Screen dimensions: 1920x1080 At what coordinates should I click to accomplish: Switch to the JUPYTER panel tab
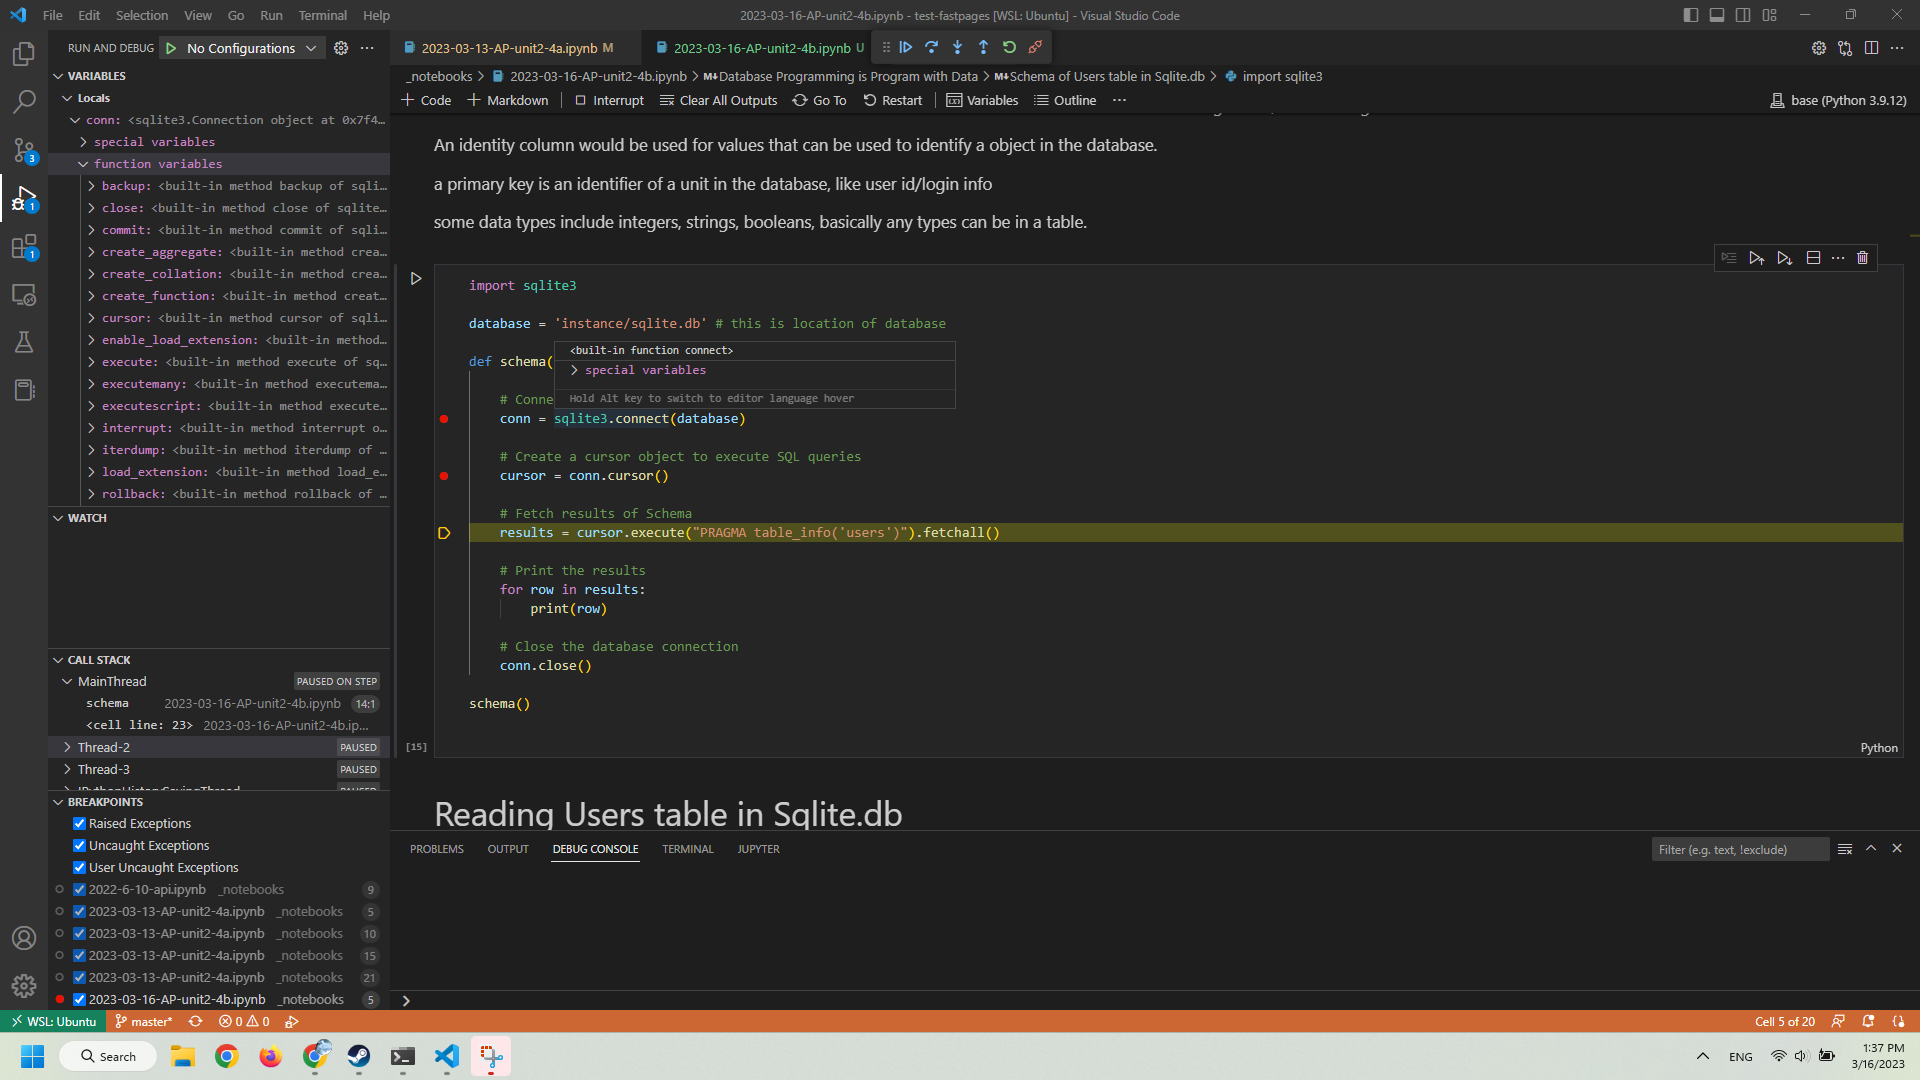pos(758,849)
